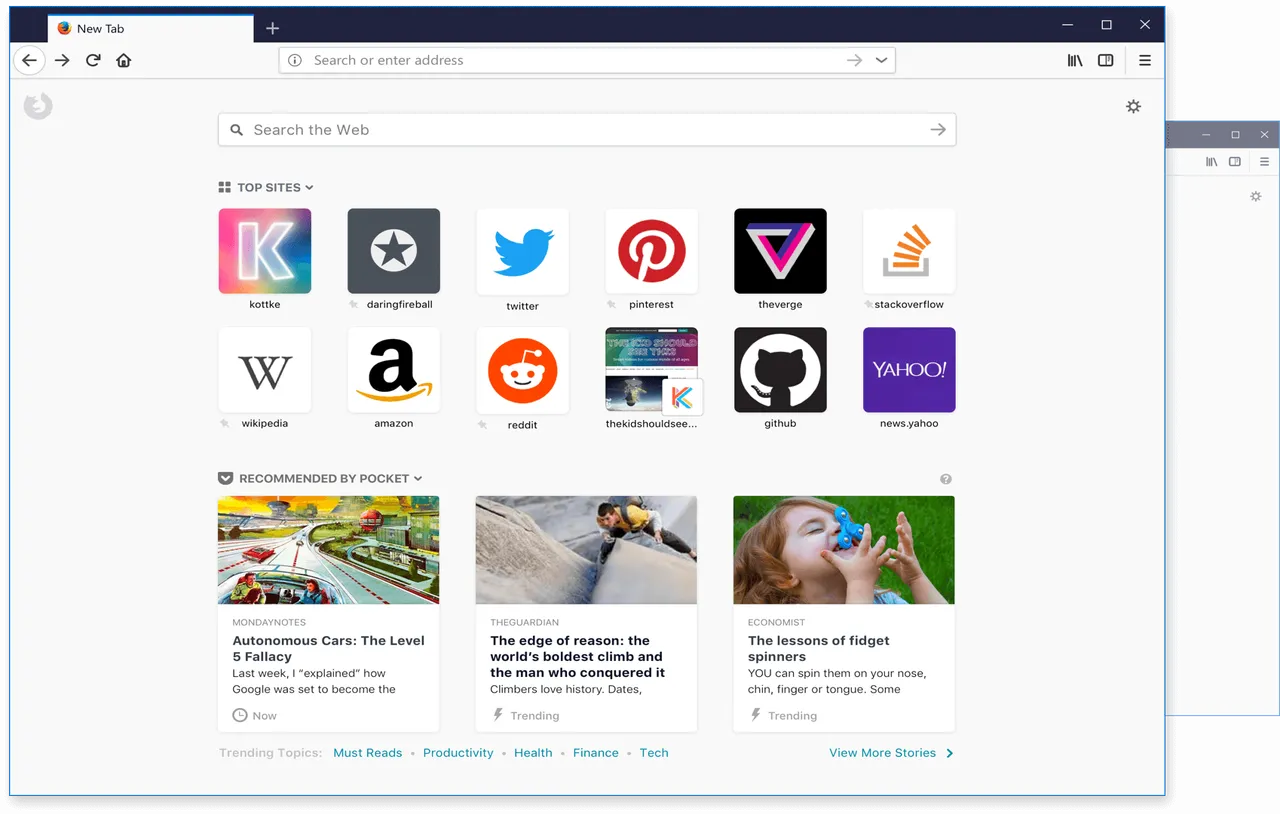The image size is (1280, 814).
Task: Open the news.yahoo tile
Action: click(909, 370)
